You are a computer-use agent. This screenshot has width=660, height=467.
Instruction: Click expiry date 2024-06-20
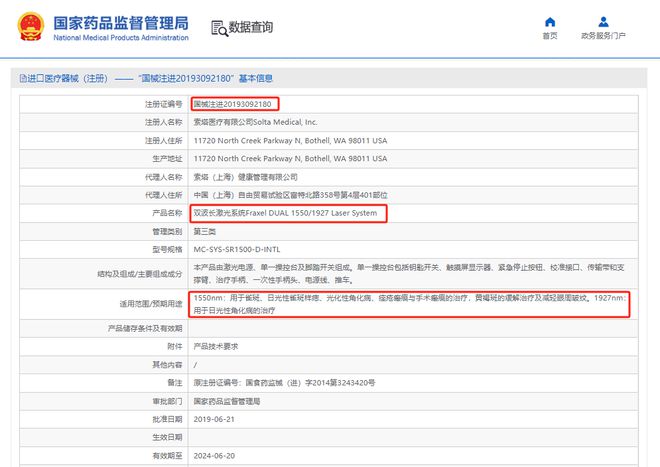coord(214,456)
